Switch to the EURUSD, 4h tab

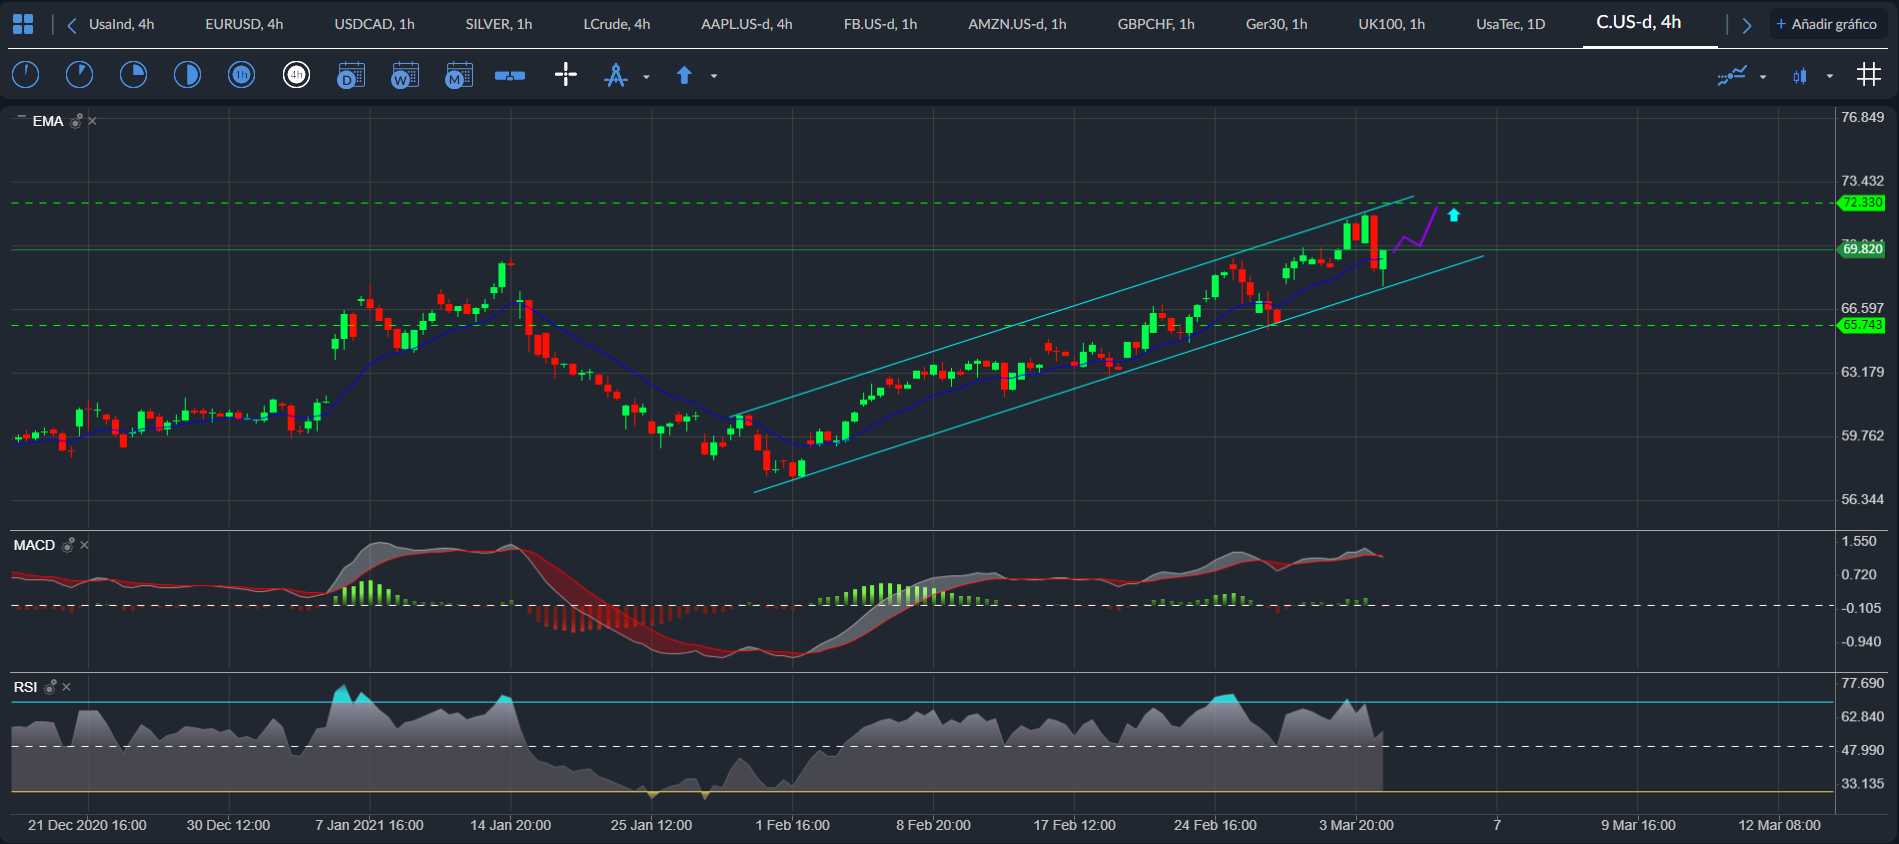pyautogui.click(x=244, y=24)
